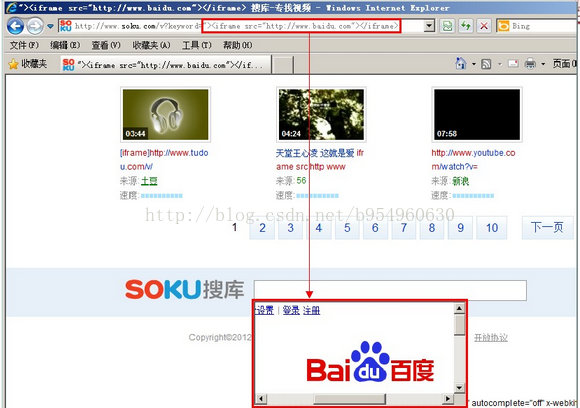Click the Read Mail icon
Screen dimensions: 580x408
513,64
